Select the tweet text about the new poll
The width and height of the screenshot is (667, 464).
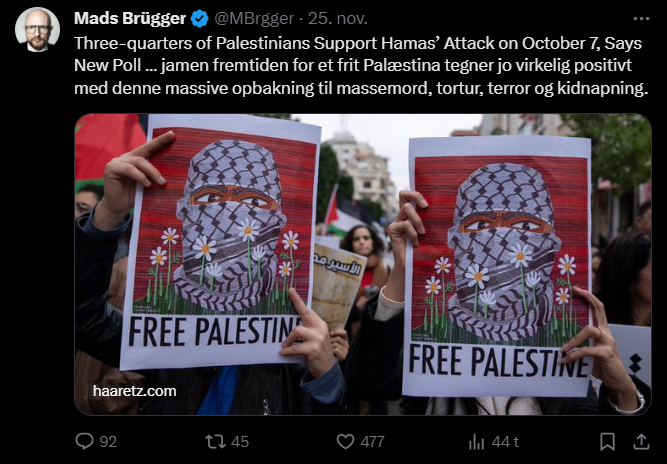(x=361, y=66)
